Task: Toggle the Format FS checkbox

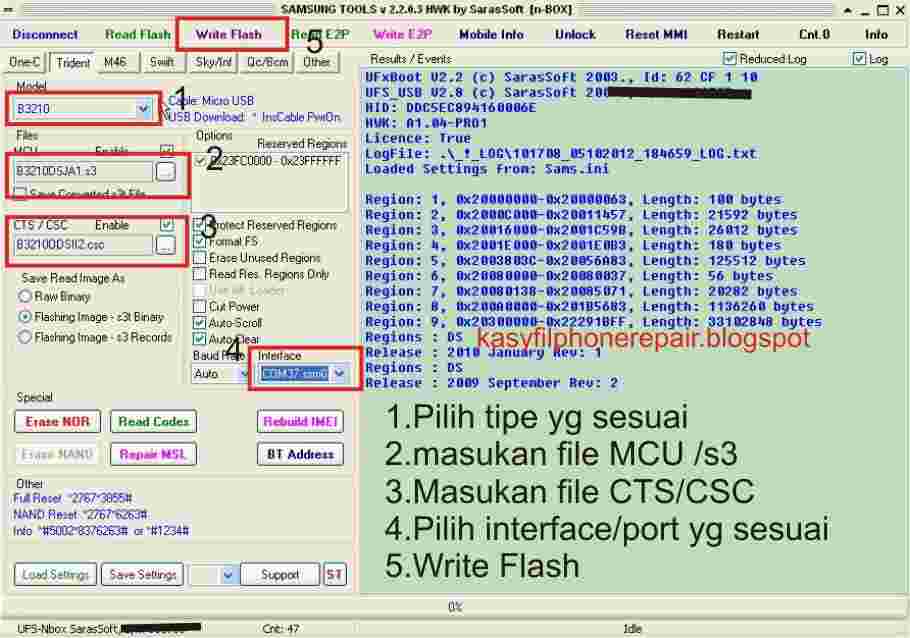Action: tap(199, 241)
